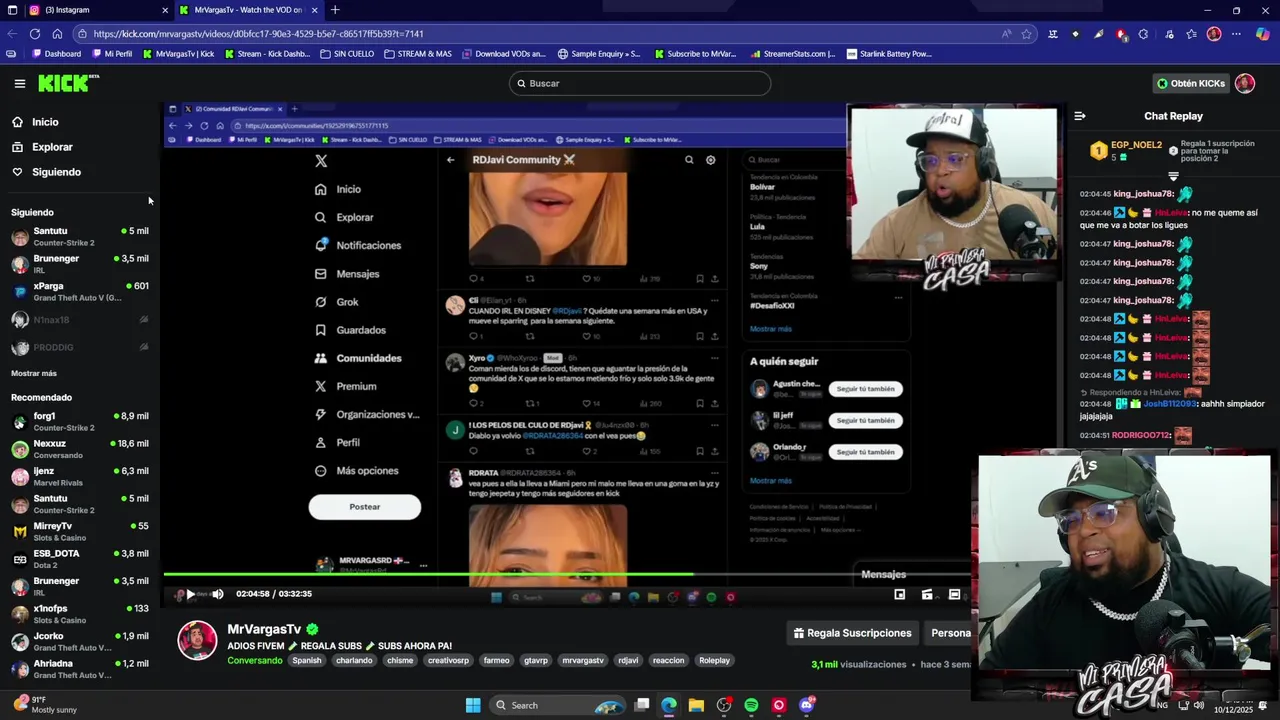The width and height of the screenshot is (1280, 720).
Task: Open PRODDIG channel in sidebar
Action: (80, 348)
